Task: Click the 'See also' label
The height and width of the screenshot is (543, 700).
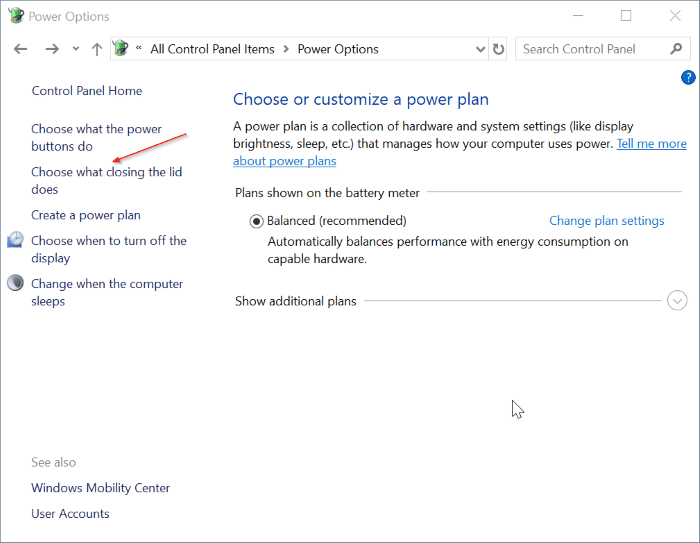Action: click(x=54, y=462)
